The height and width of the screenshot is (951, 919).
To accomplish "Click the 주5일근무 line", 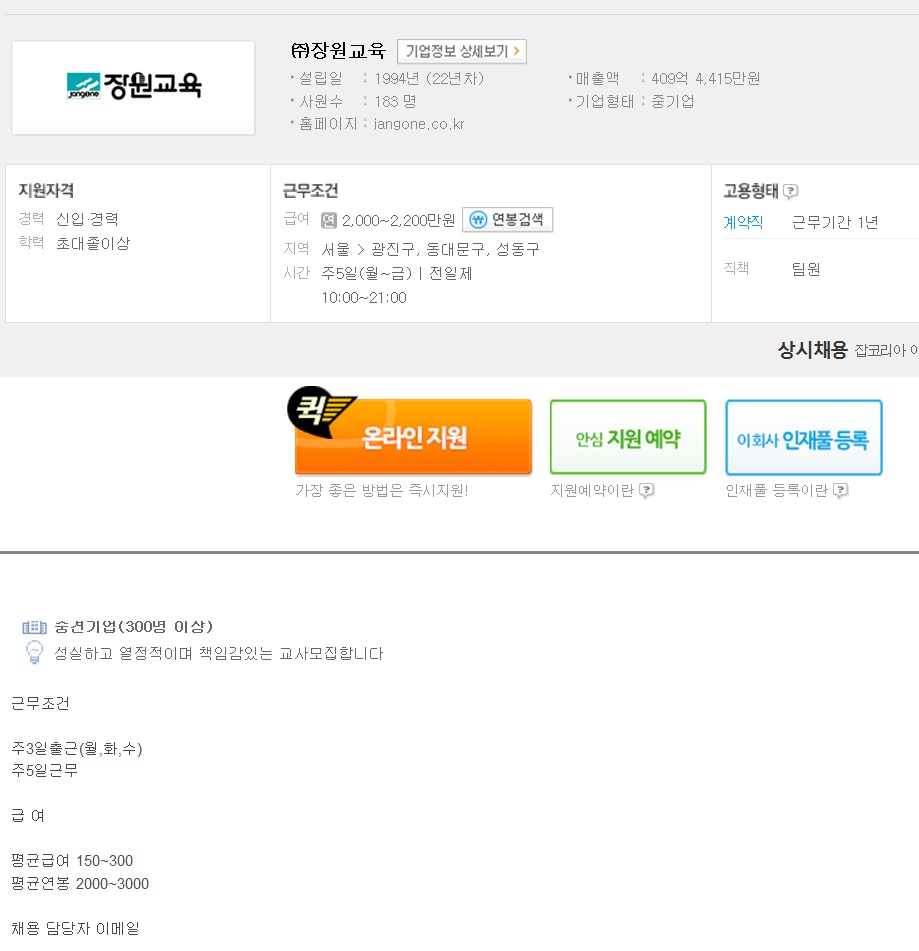I will (x=45, y=770).
